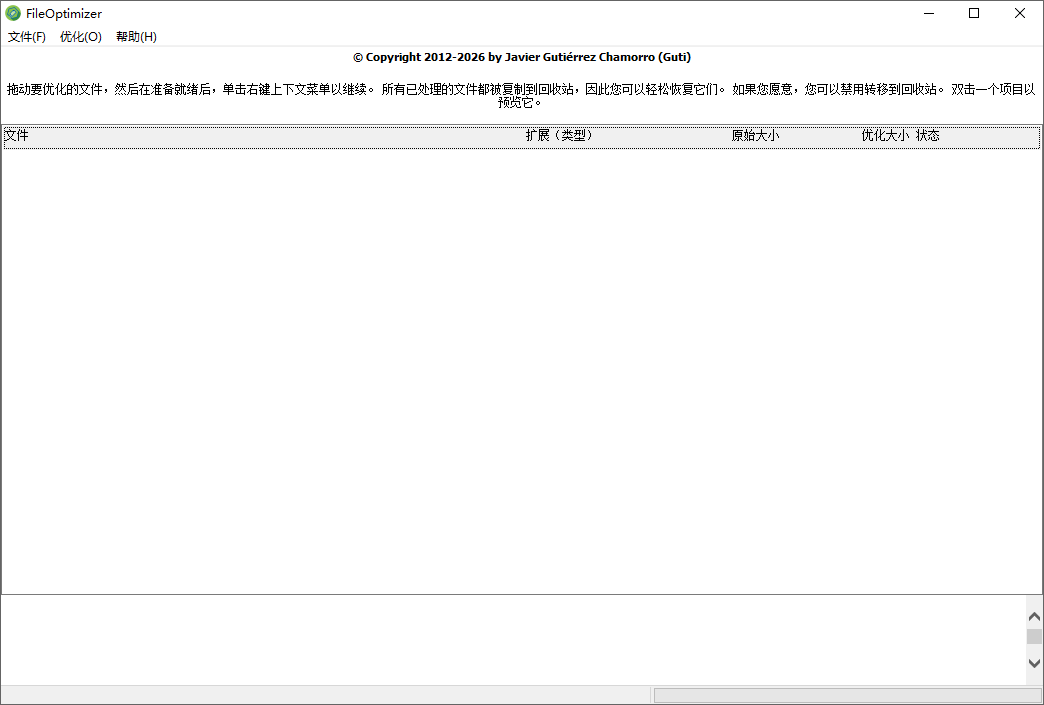Click the copyright text by Javier Gutiérrez Chamorro

pyautogui.click(x=522, y=57)
